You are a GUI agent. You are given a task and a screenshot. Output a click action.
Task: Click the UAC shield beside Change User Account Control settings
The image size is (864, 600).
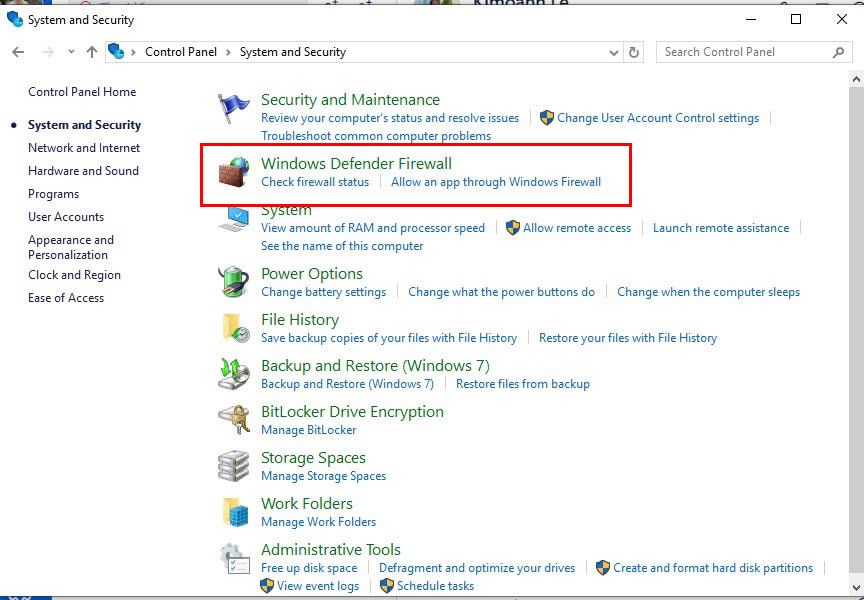pos(547,117)
